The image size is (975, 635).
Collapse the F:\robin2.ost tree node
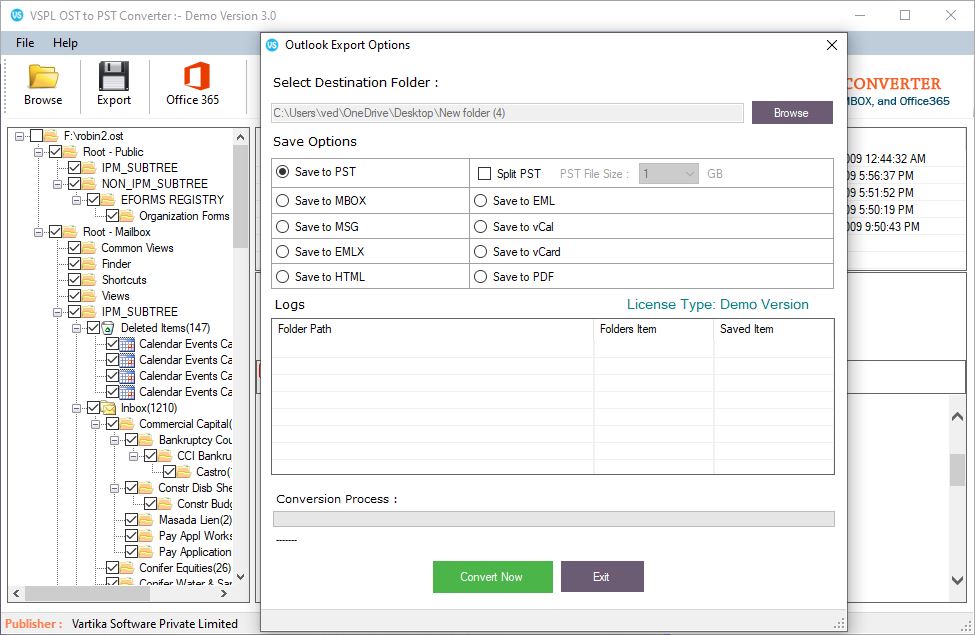(19, 136)
